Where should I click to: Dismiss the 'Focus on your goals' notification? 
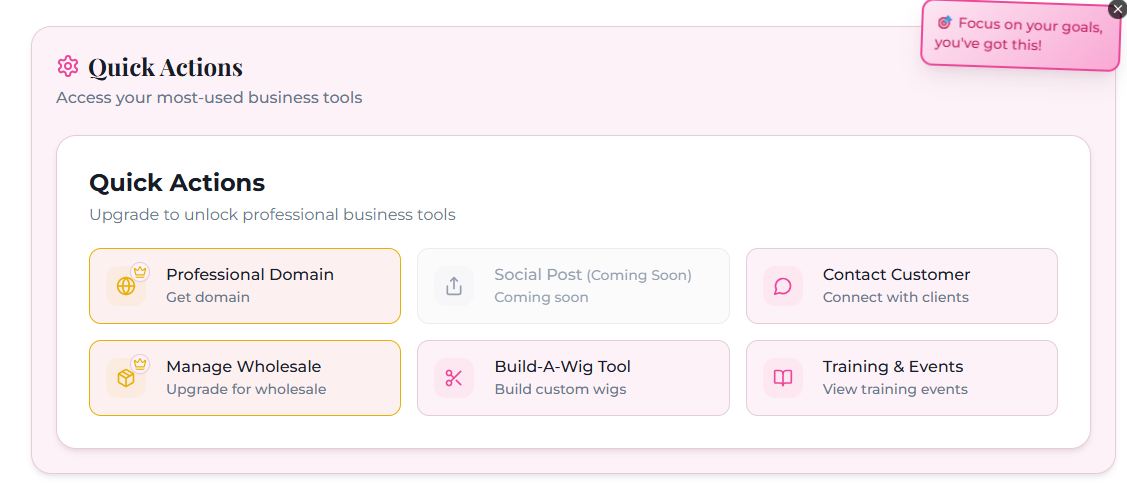click(x=1117, y=9)
